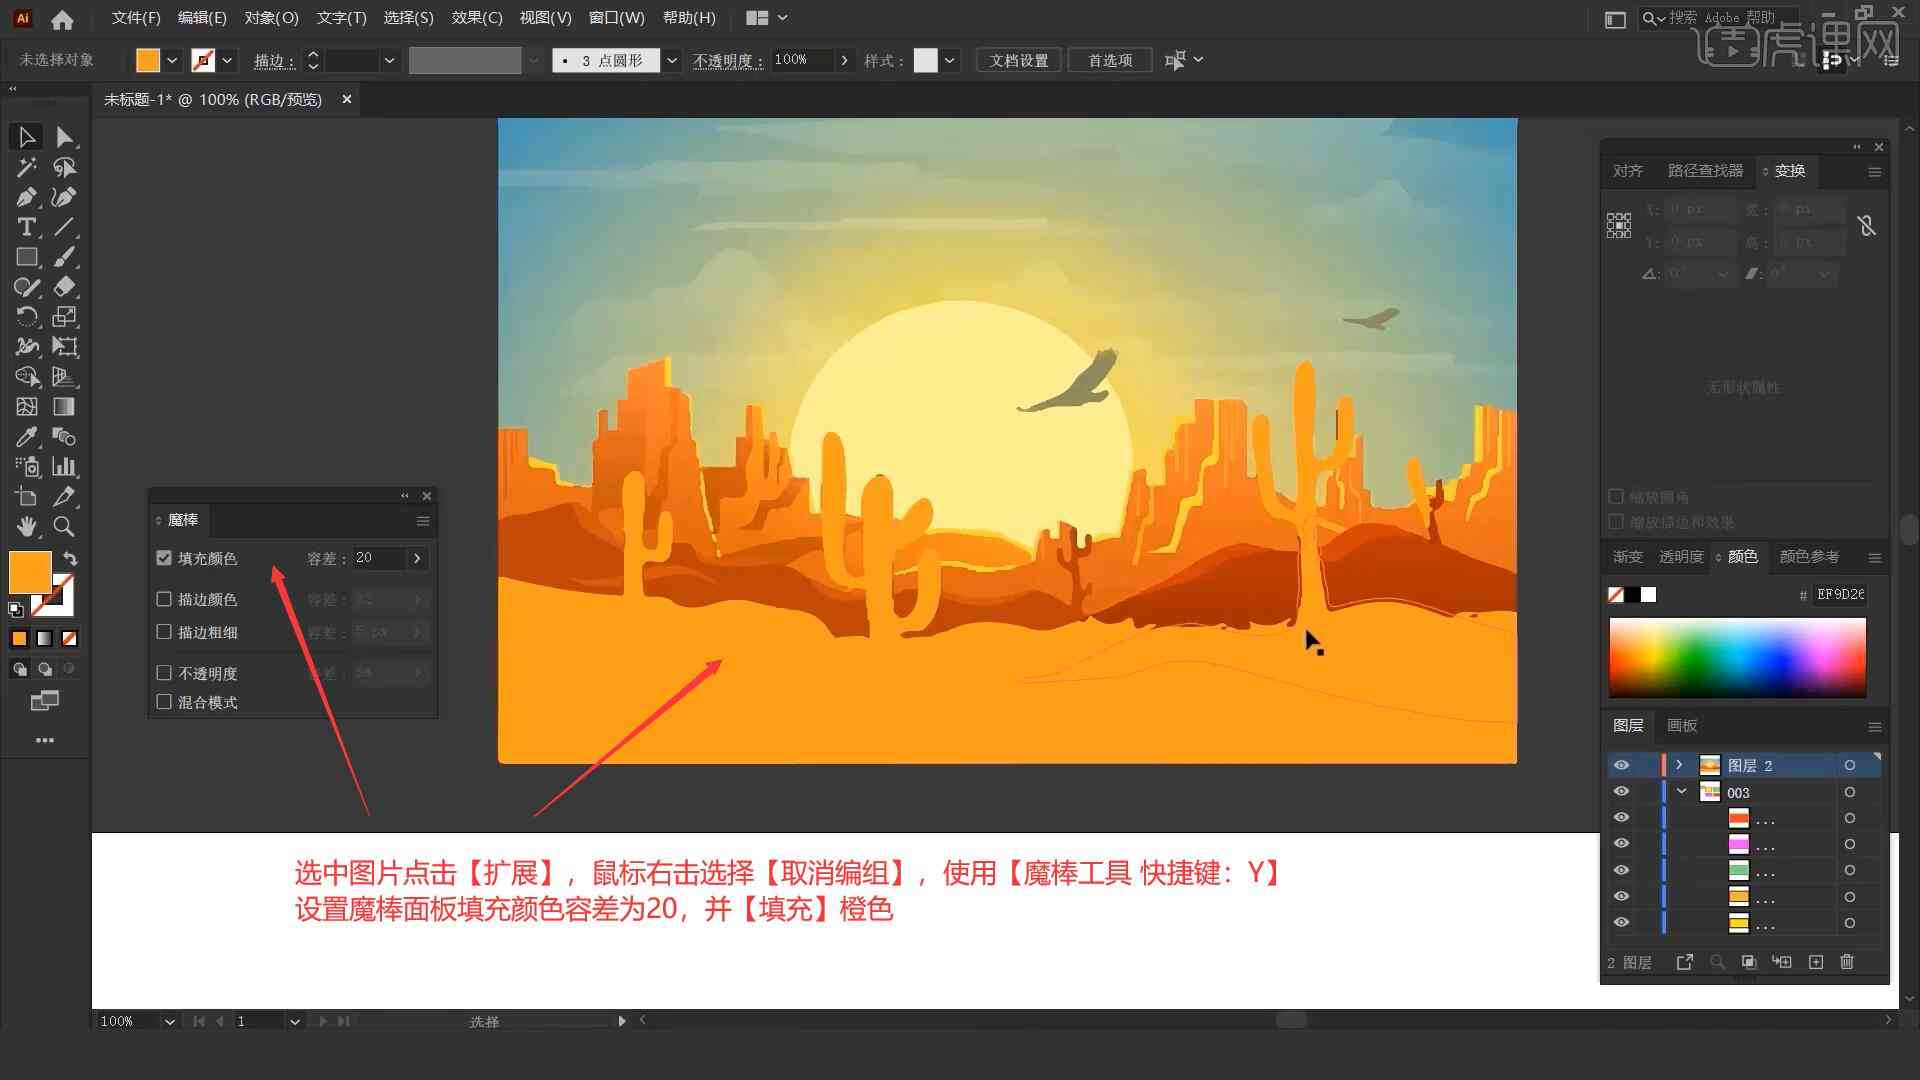1920x1080 pixels.
Task: Switch to 变换 panel tab
Action: (1789, 170)
